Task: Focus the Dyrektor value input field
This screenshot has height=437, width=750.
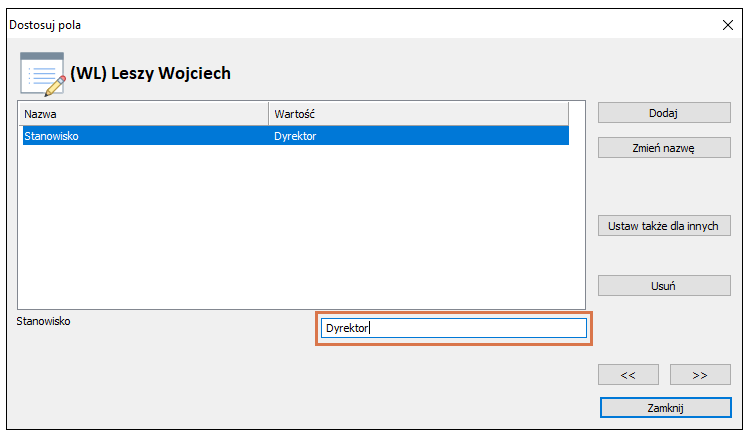Action: pyautogui.click(x=453, y=328)
